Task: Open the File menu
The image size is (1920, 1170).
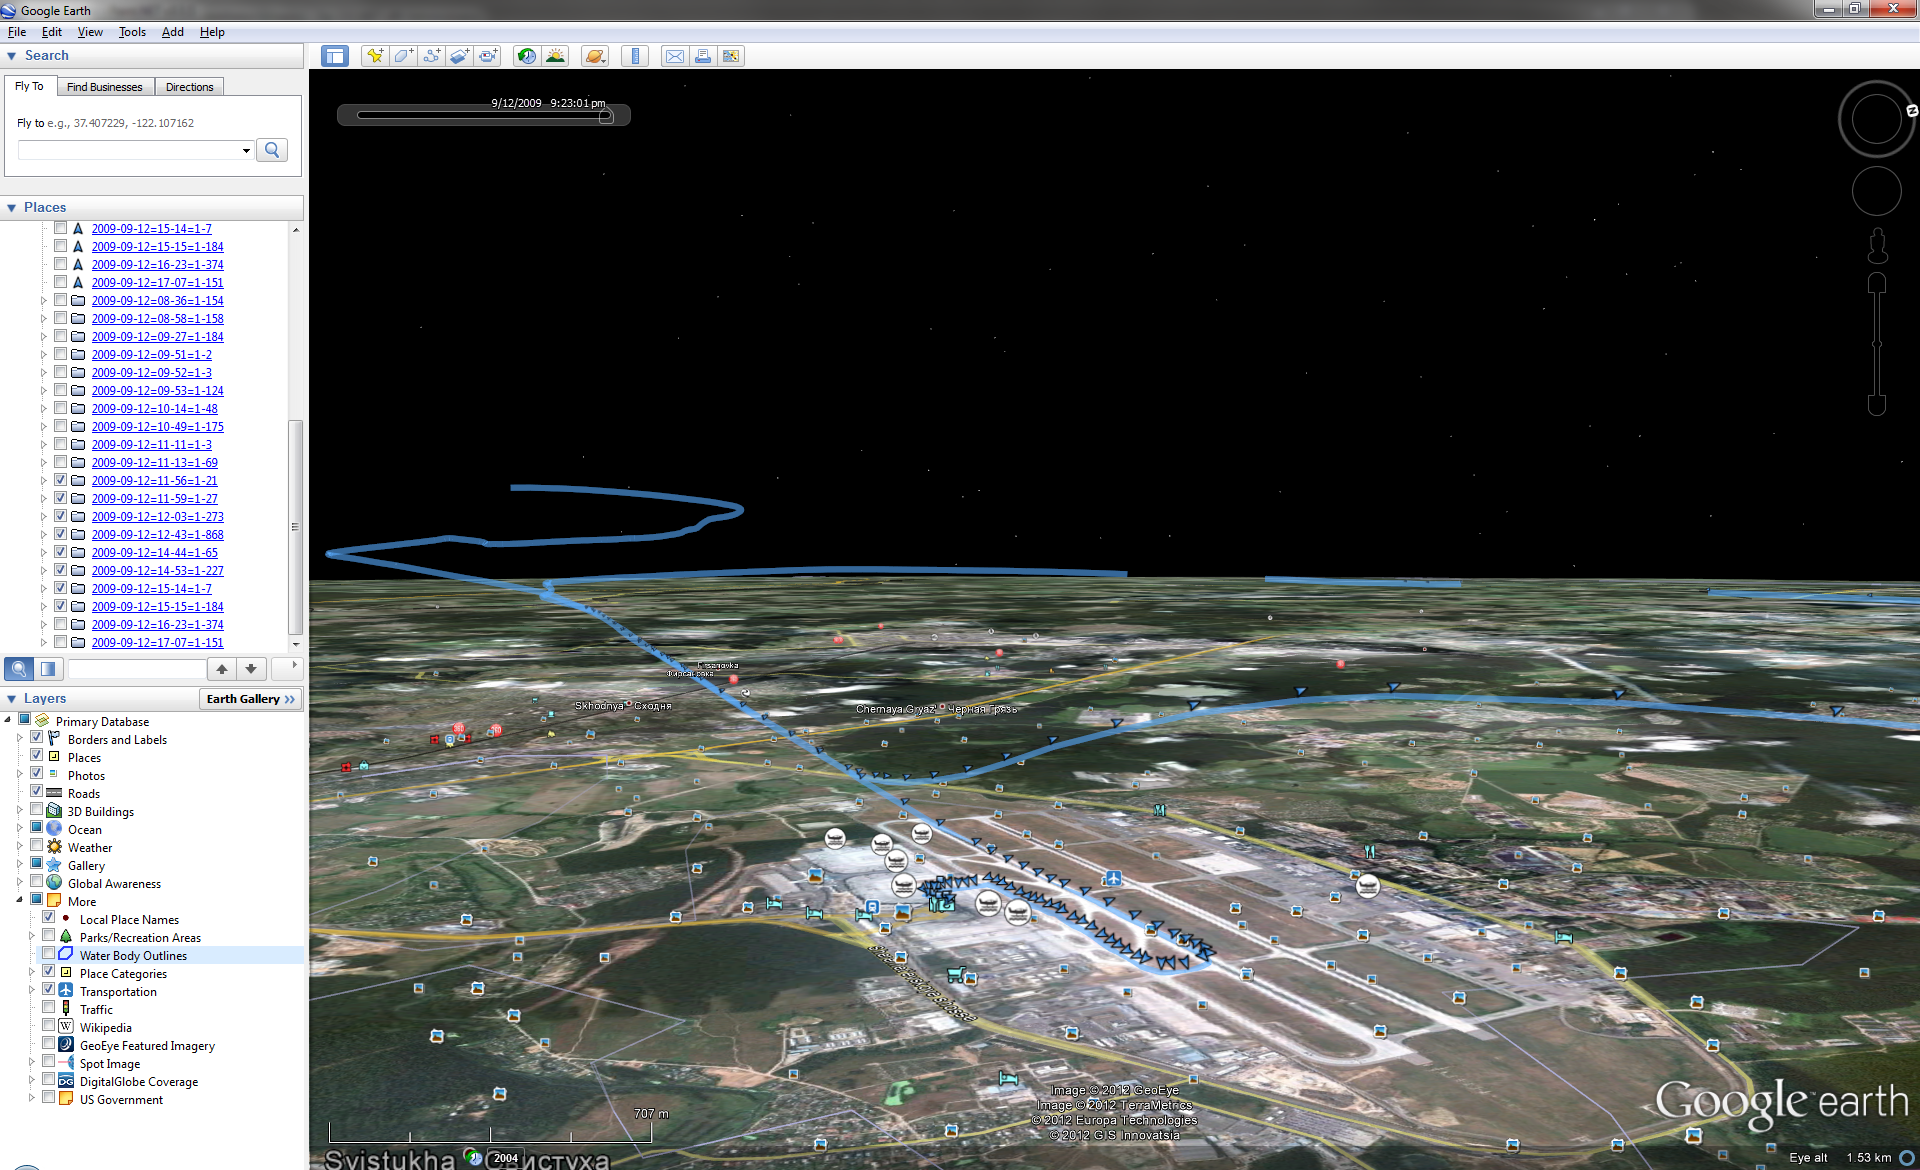Action: 17,32
